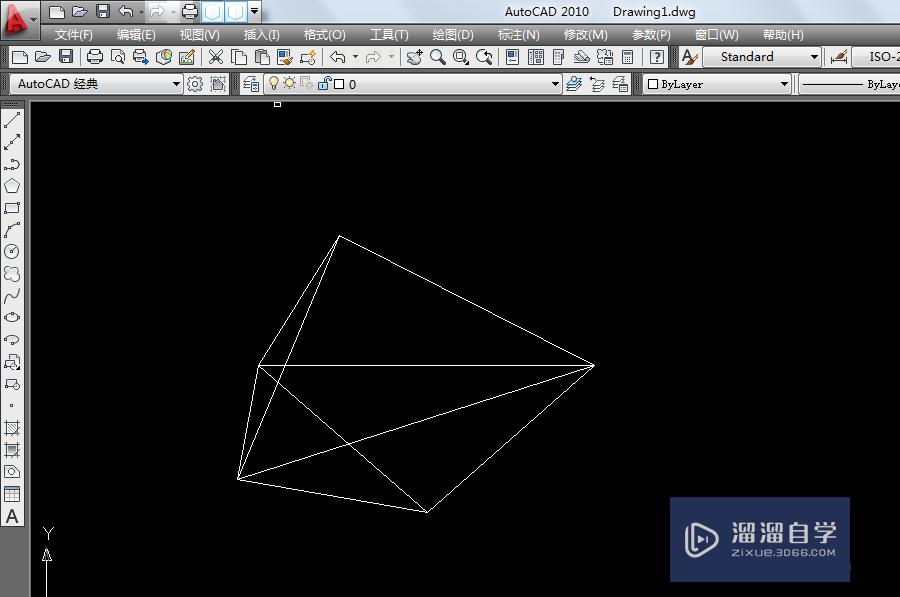Image resolution: width=900 pixels, height=597 pixels.
Task: Select the Table tool
Action: click(12, 494)
